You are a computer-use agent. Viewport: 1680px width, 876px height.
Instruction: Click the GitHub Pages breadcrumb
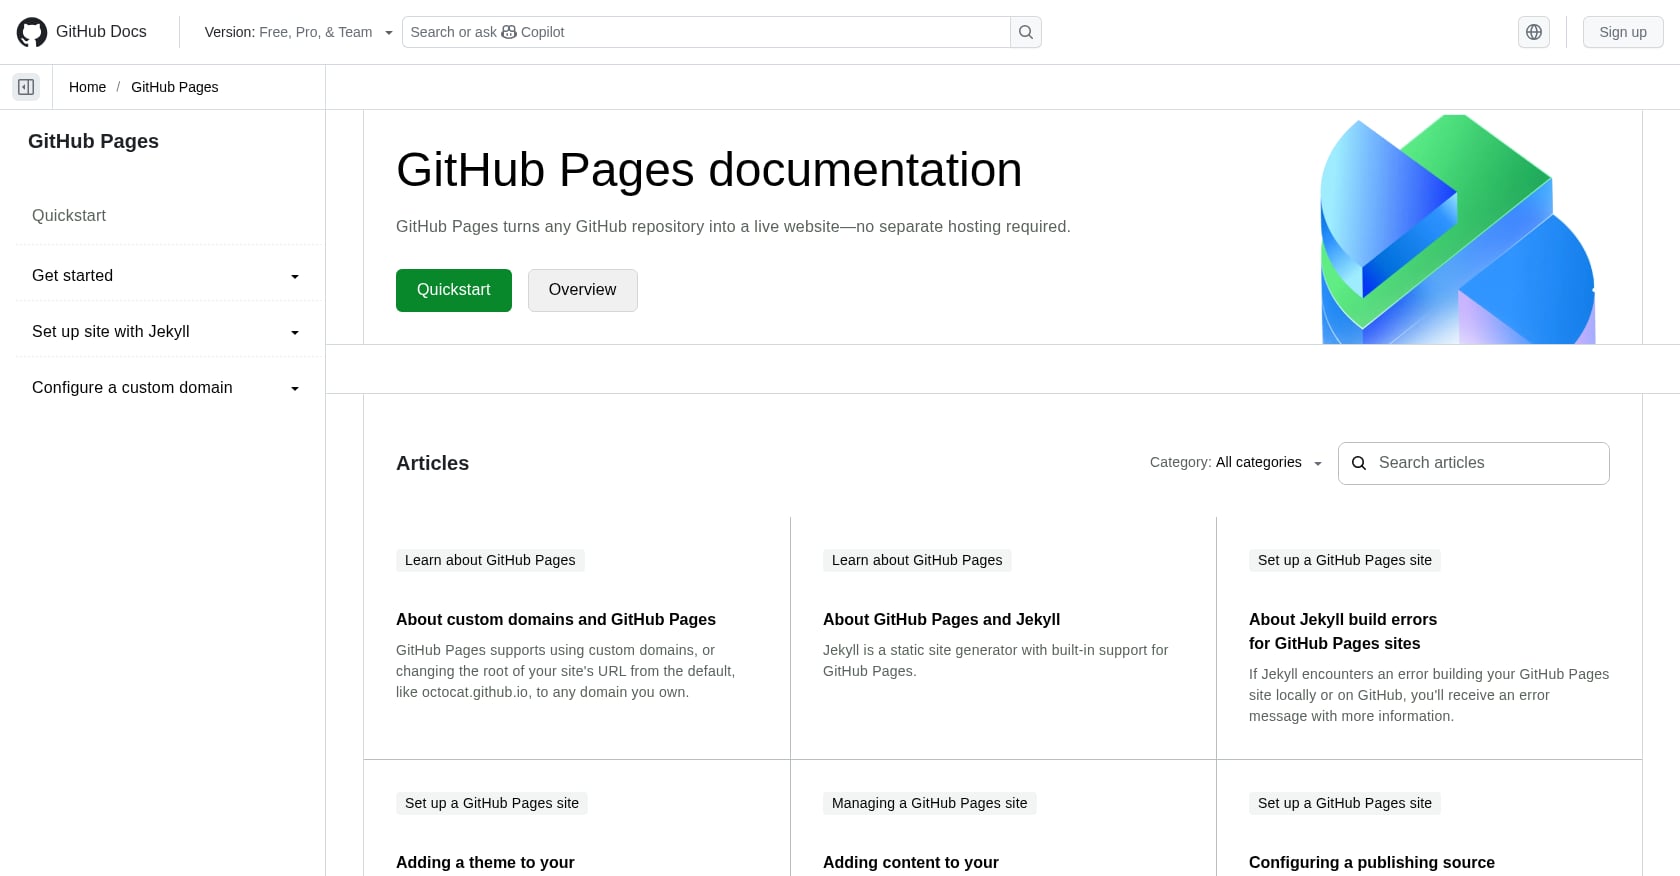(174, 87)
